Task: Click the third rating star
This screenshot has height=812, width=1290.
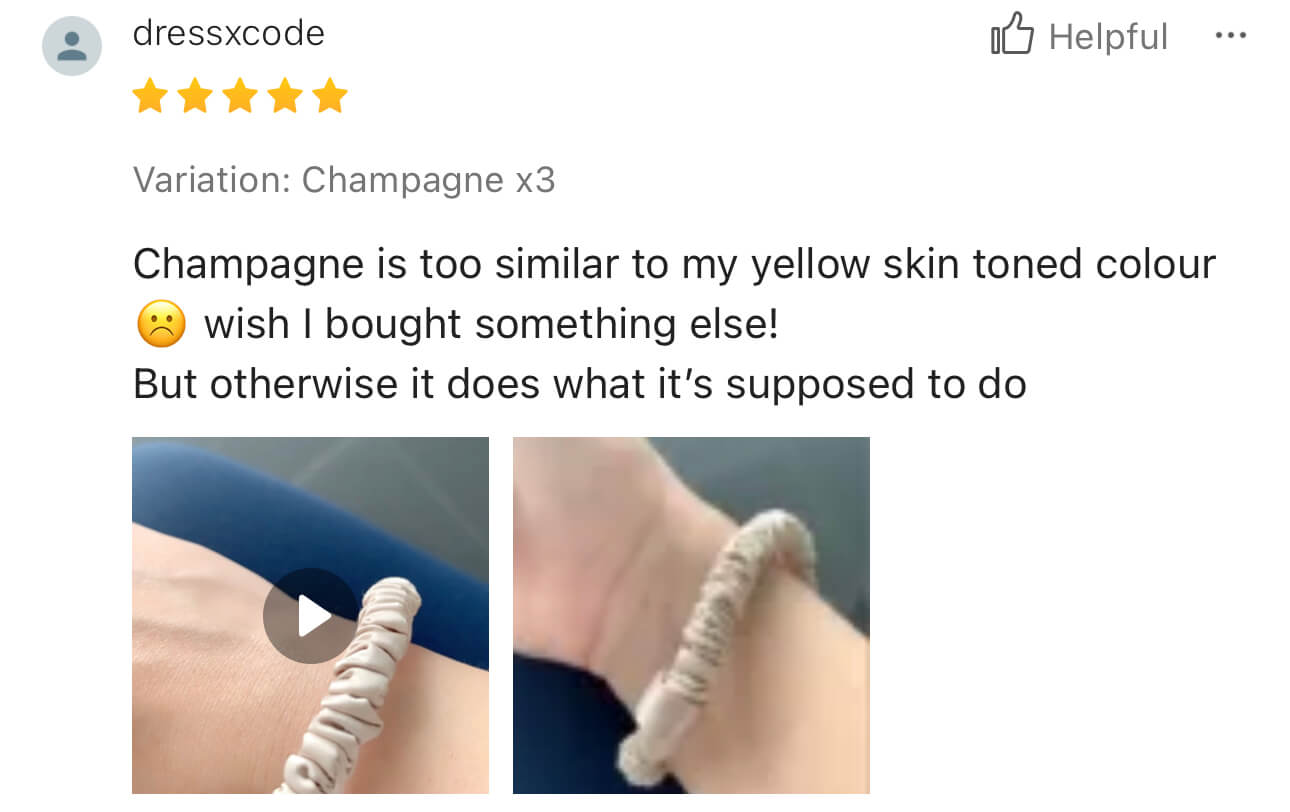Action: [240, 97]
